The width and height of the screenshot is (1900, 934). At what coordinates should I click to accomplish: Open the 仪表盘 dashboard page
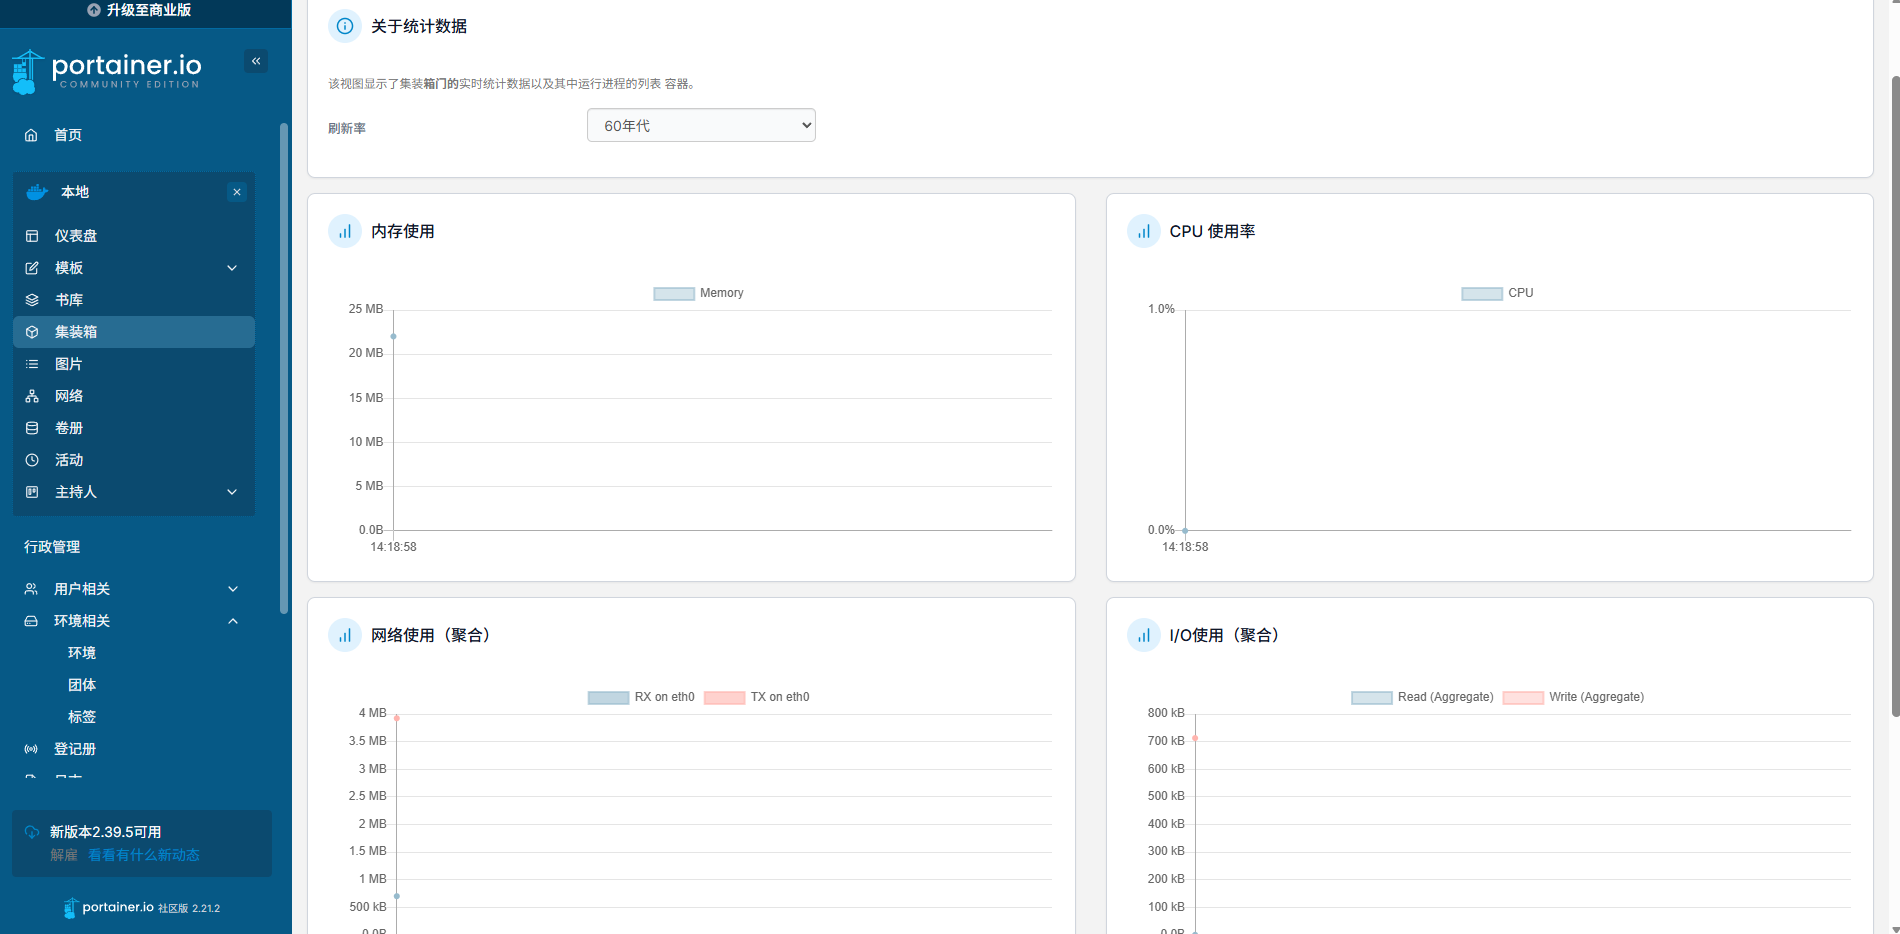click(76, 236)
